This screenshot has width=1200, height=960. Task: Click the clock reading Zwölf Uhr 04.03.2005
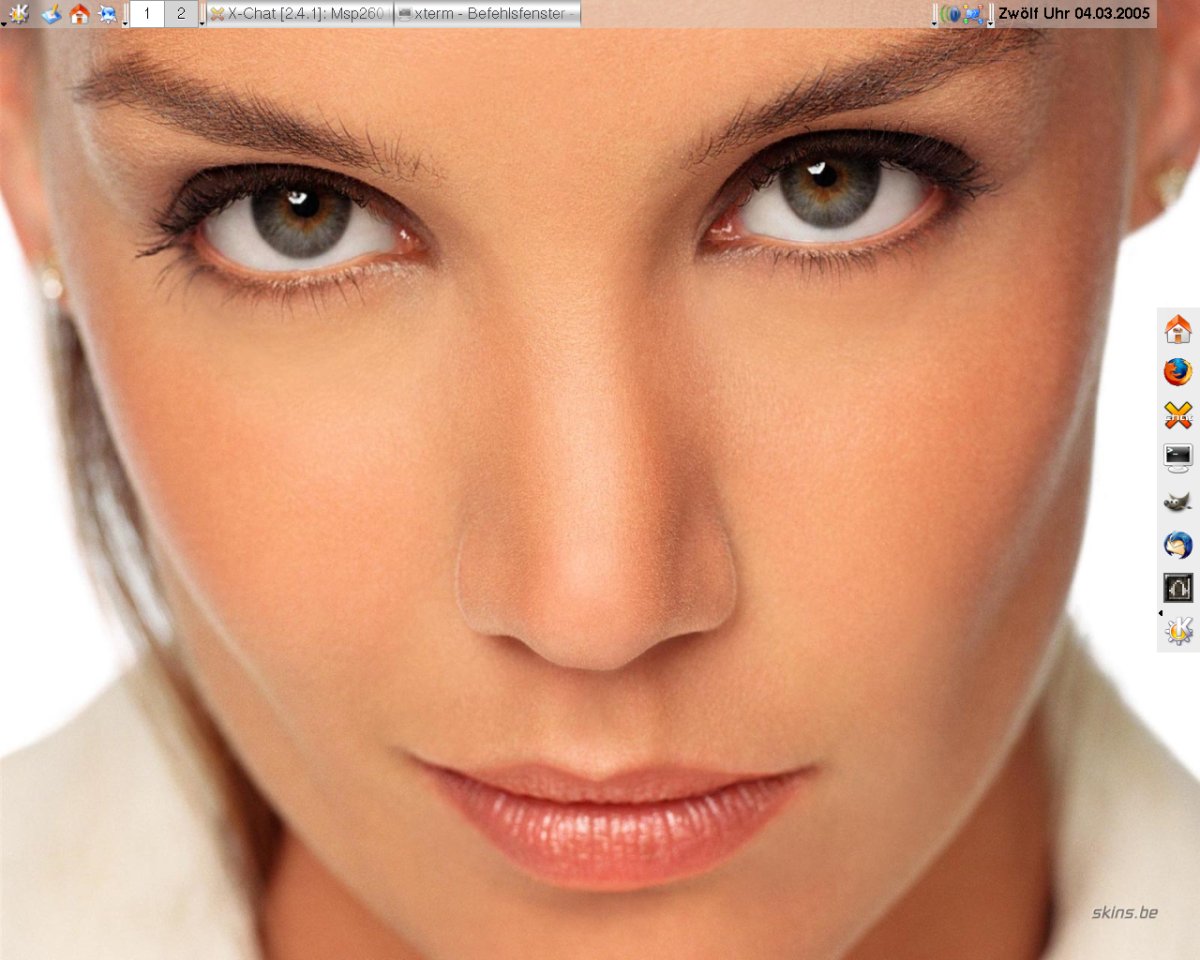pyautogui.click(x=1074, y=14)
